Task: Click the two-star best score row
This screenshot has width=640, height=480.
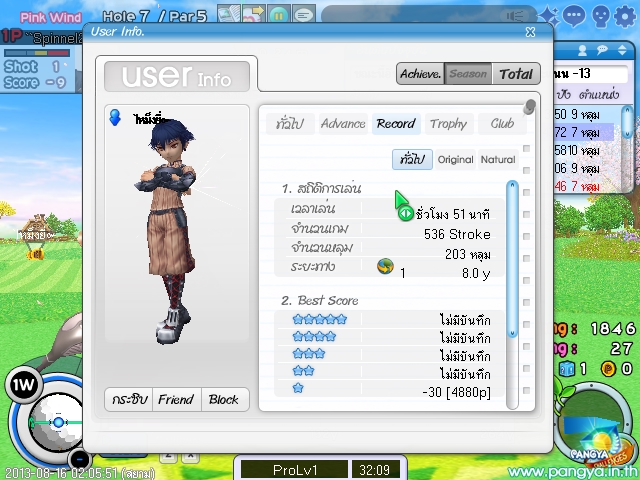Action: [x=388, y=373]
